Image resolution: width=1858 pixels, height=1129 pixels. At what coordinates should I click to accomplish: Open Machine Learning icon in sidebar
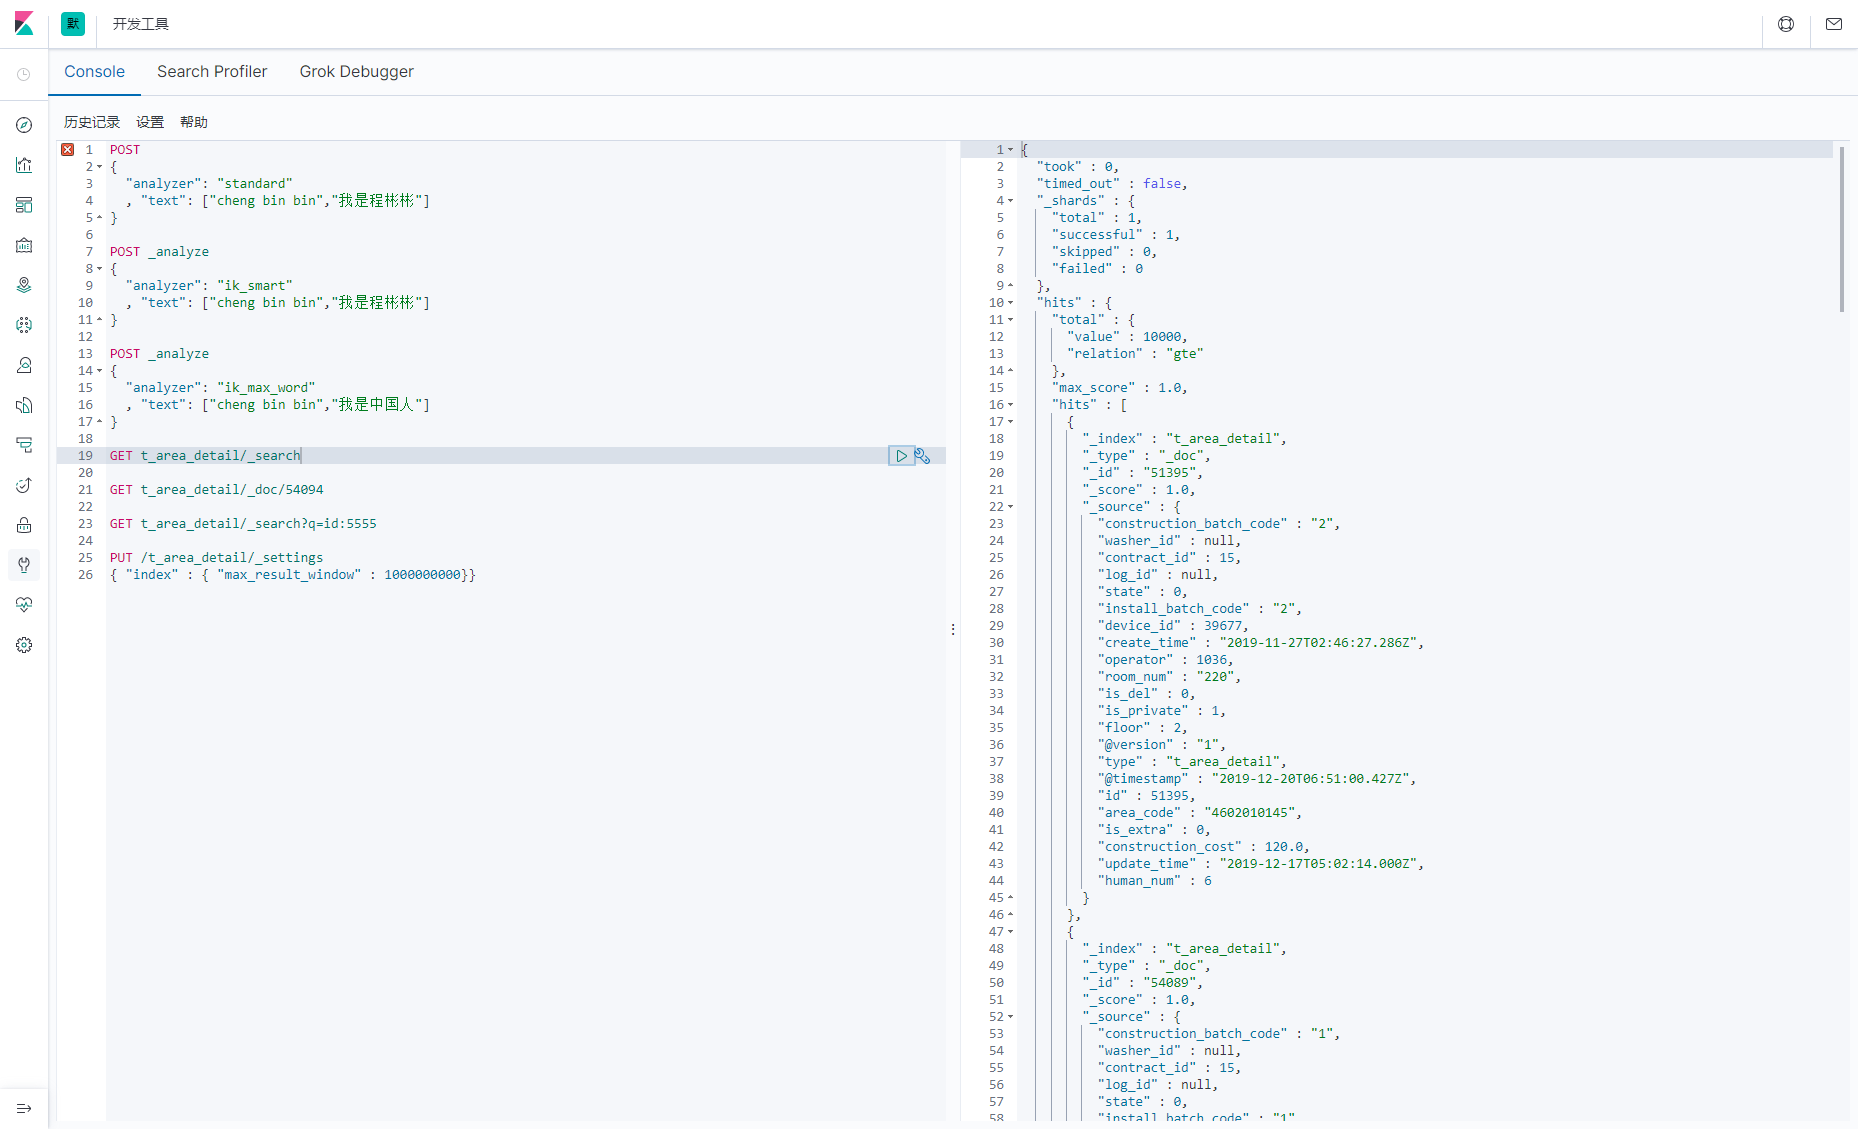[x=24, y=325]
